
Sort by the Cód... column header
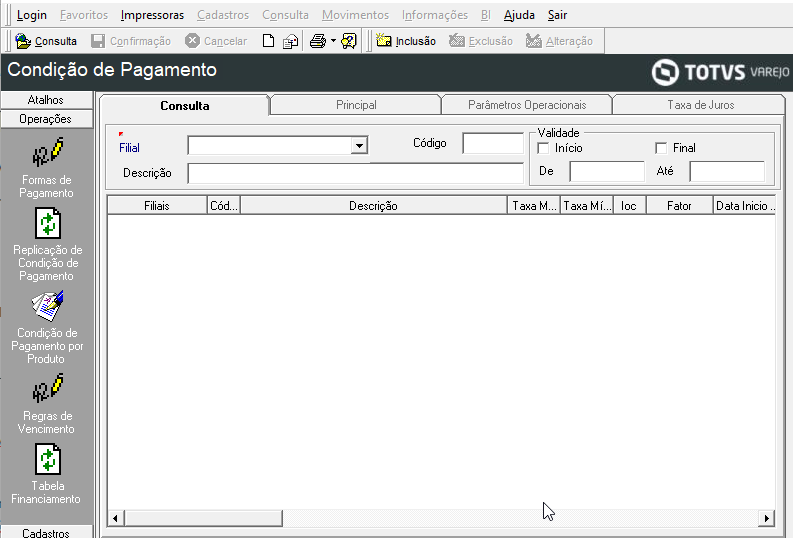[x=224, y=206]
